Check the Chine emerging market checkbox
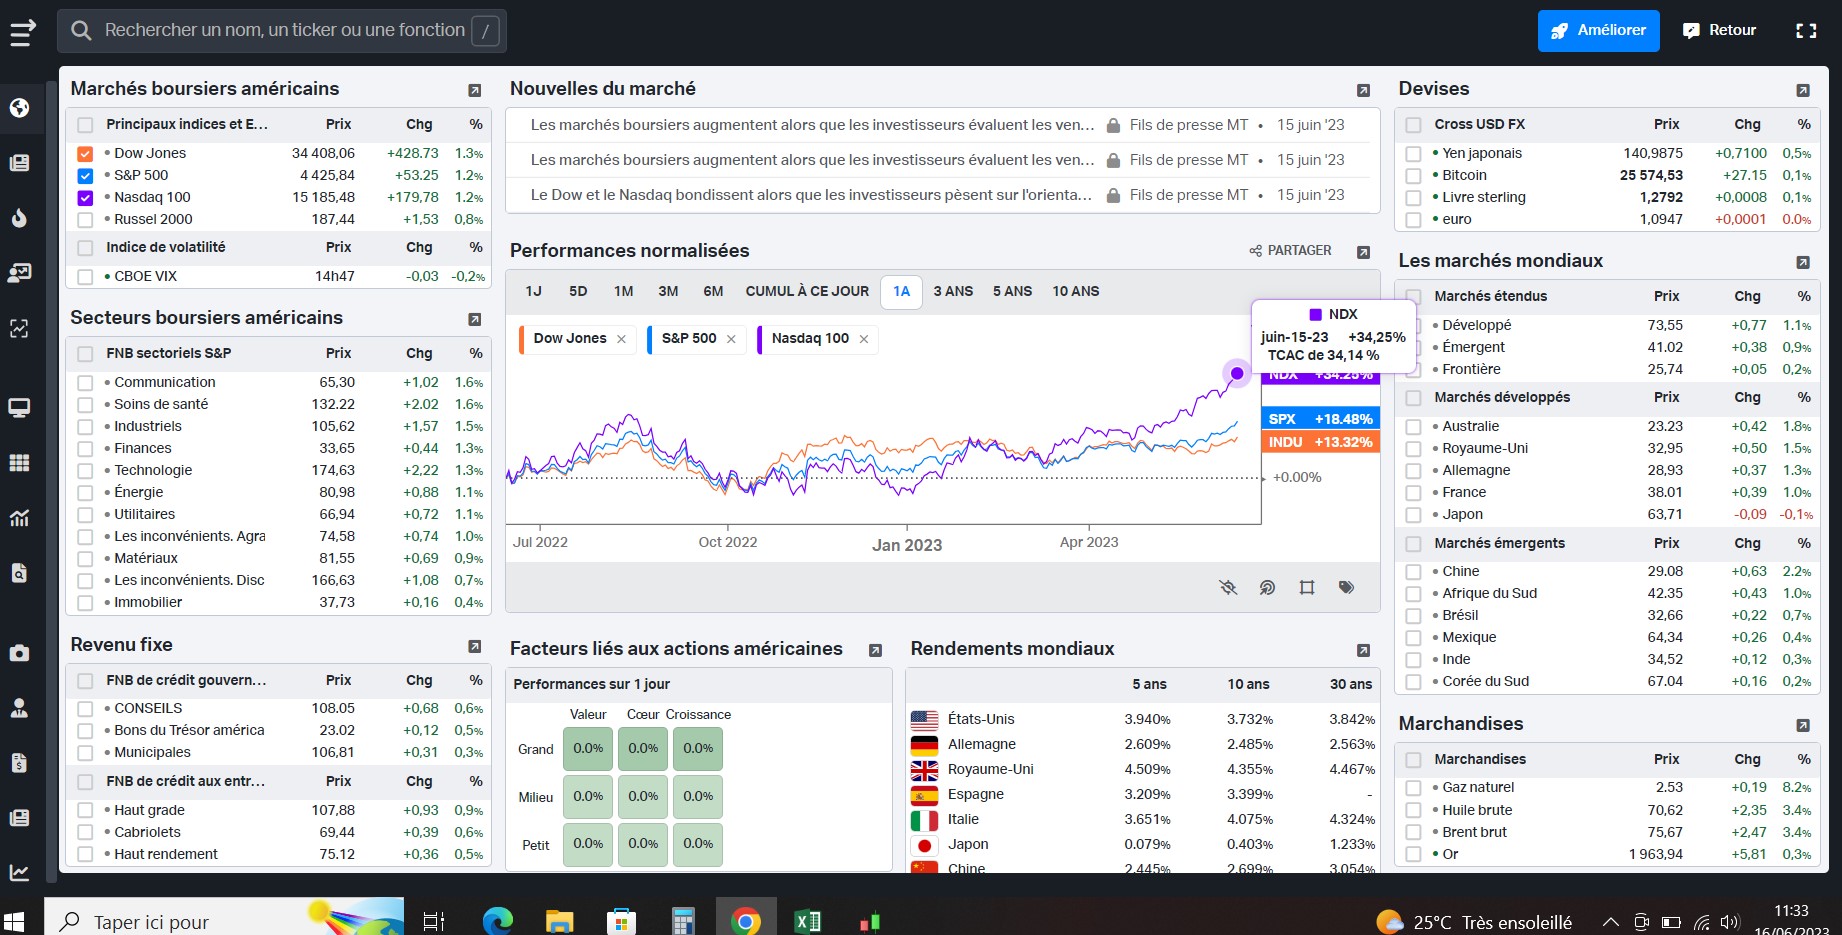The height and width of the screenshot is (935, 1842). point(1413,572)
